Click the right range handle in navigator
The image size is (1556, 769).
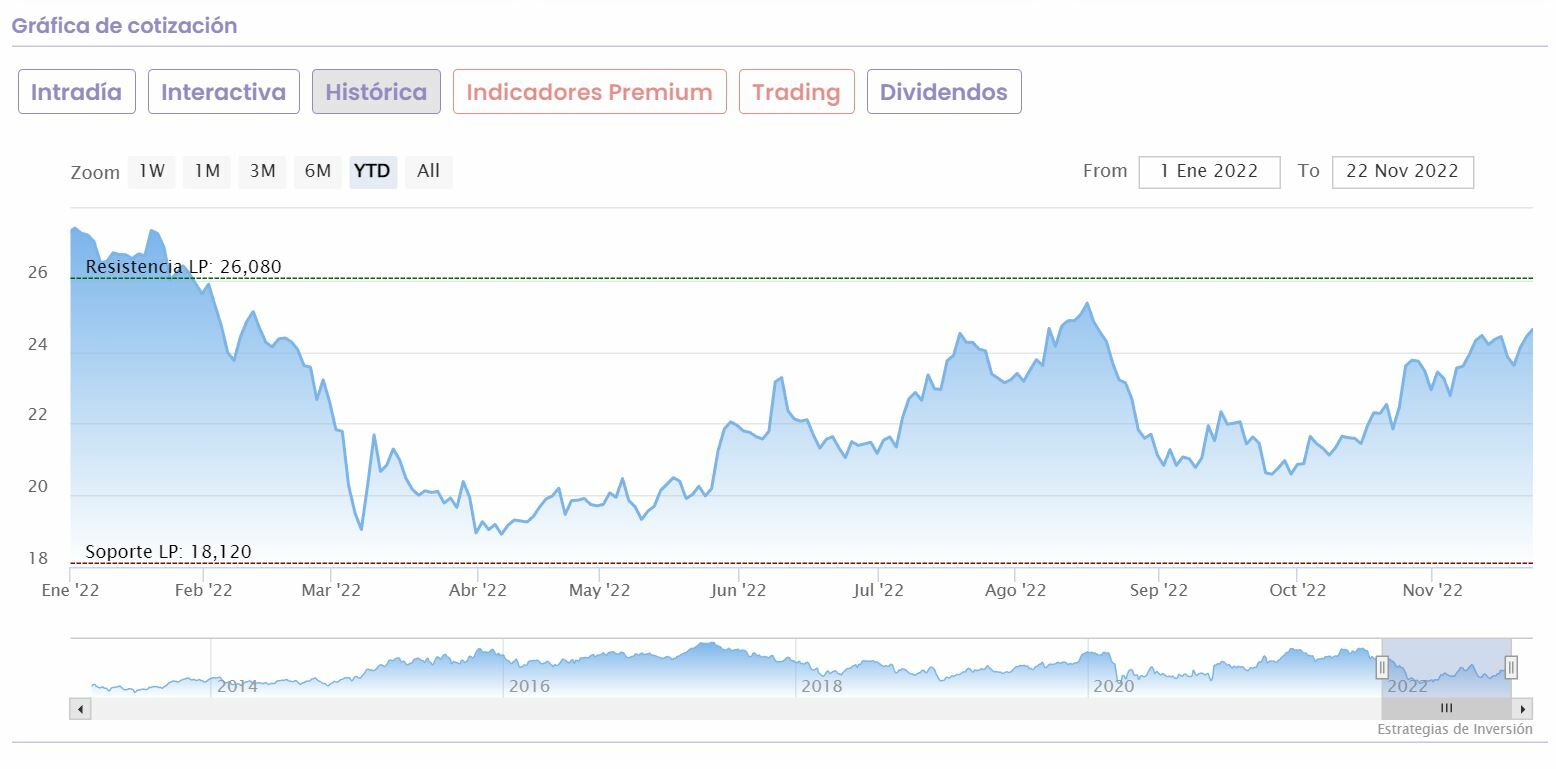tap(1511, 667)
